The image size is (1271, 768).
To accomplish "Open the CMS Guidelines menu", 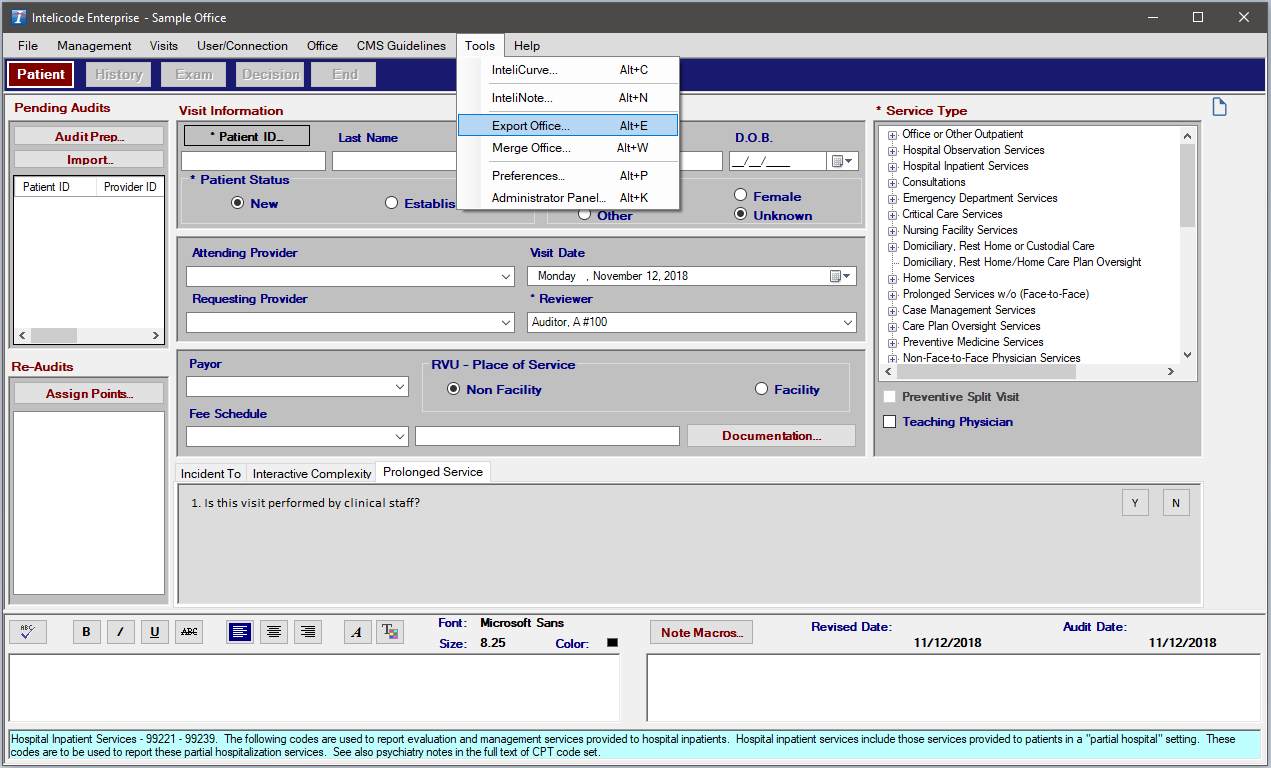I will point(401,46).
